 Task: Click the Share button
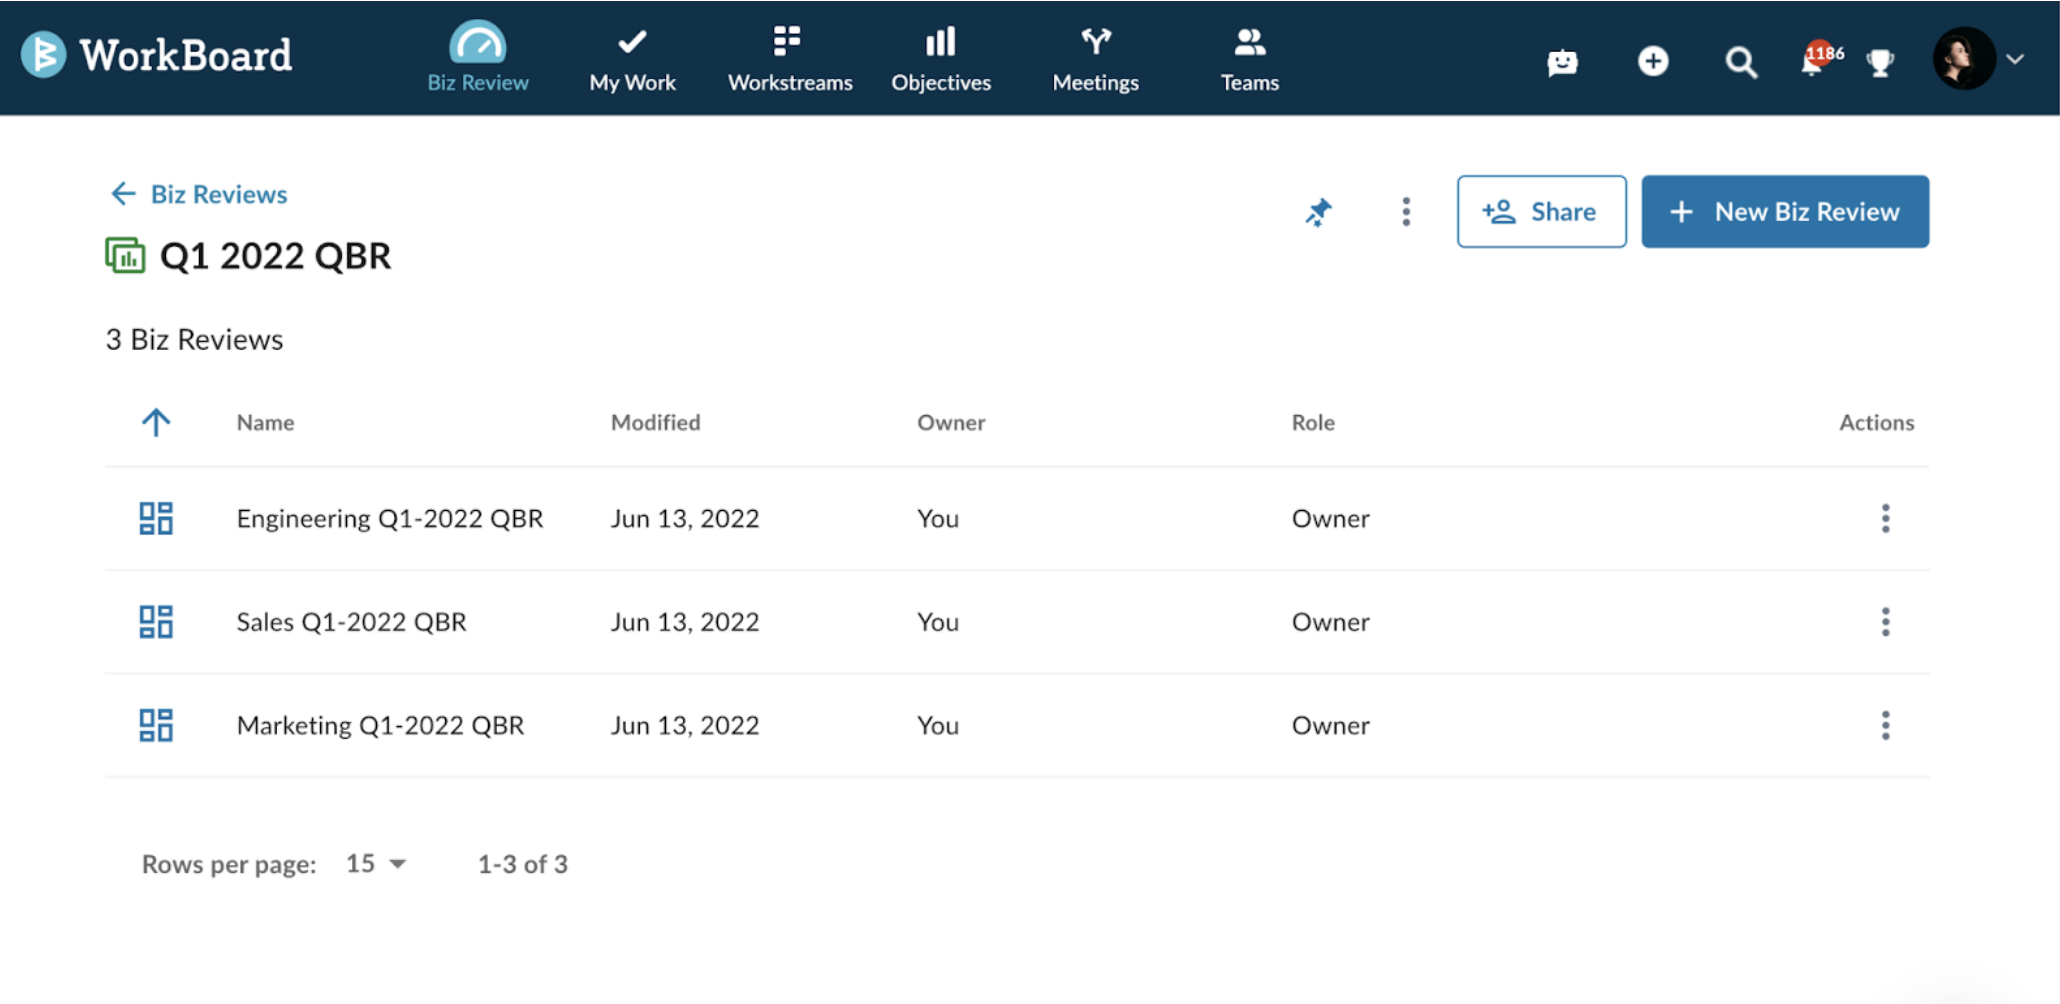[x=1541, y=212]
